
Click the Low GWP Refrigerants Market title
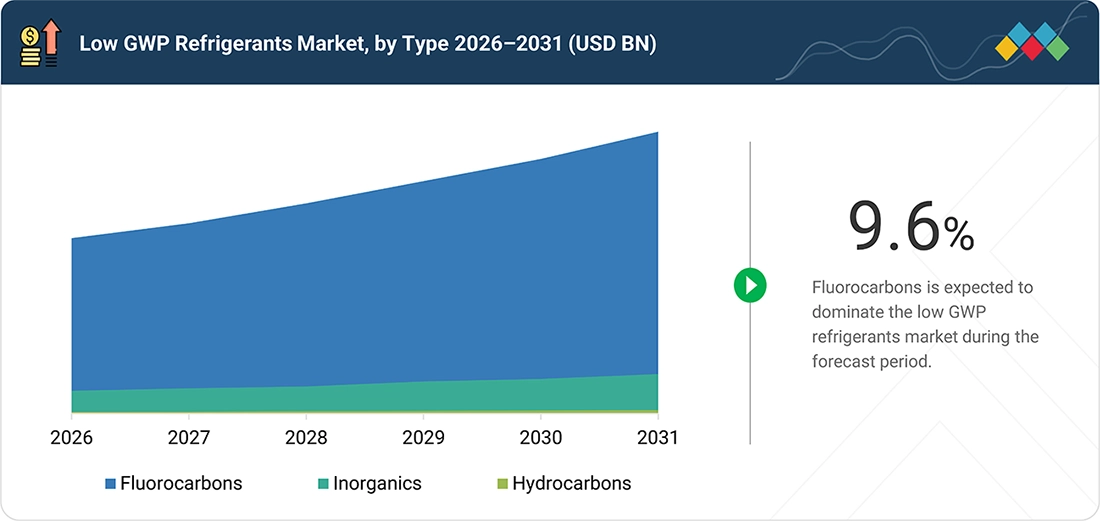click(368, 43)
